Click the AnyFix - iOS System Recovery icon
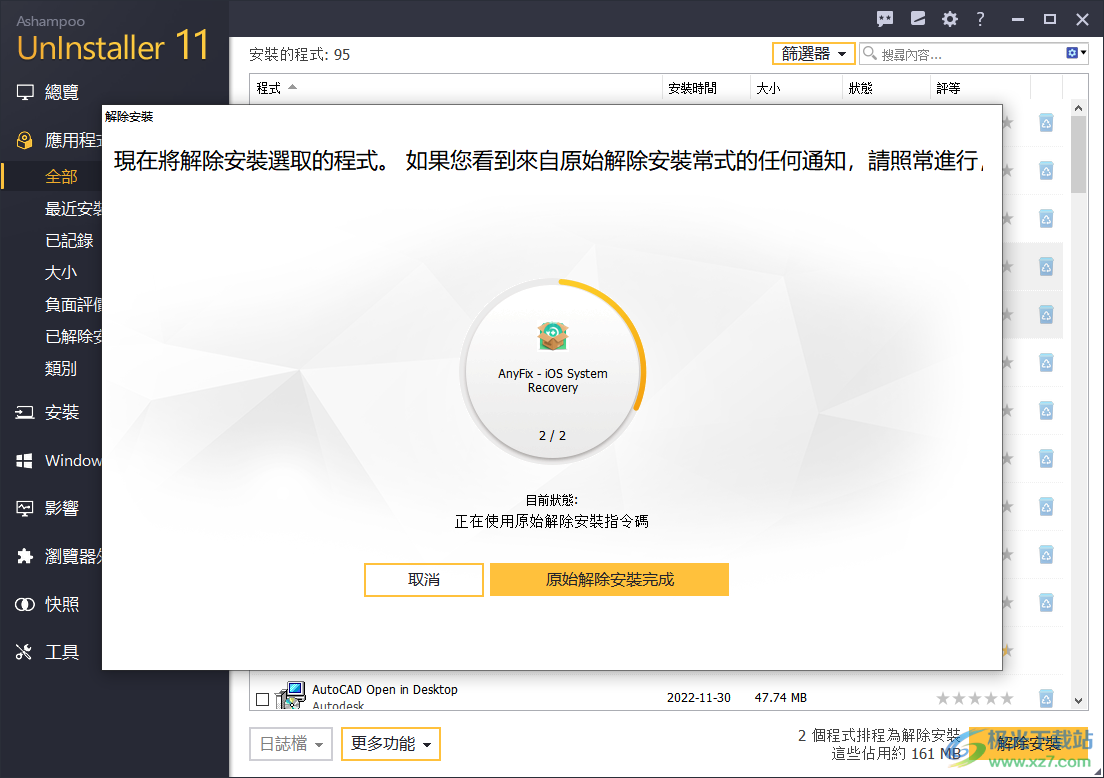The width and height of the screenshot is (1104, 778). point(553,336)
